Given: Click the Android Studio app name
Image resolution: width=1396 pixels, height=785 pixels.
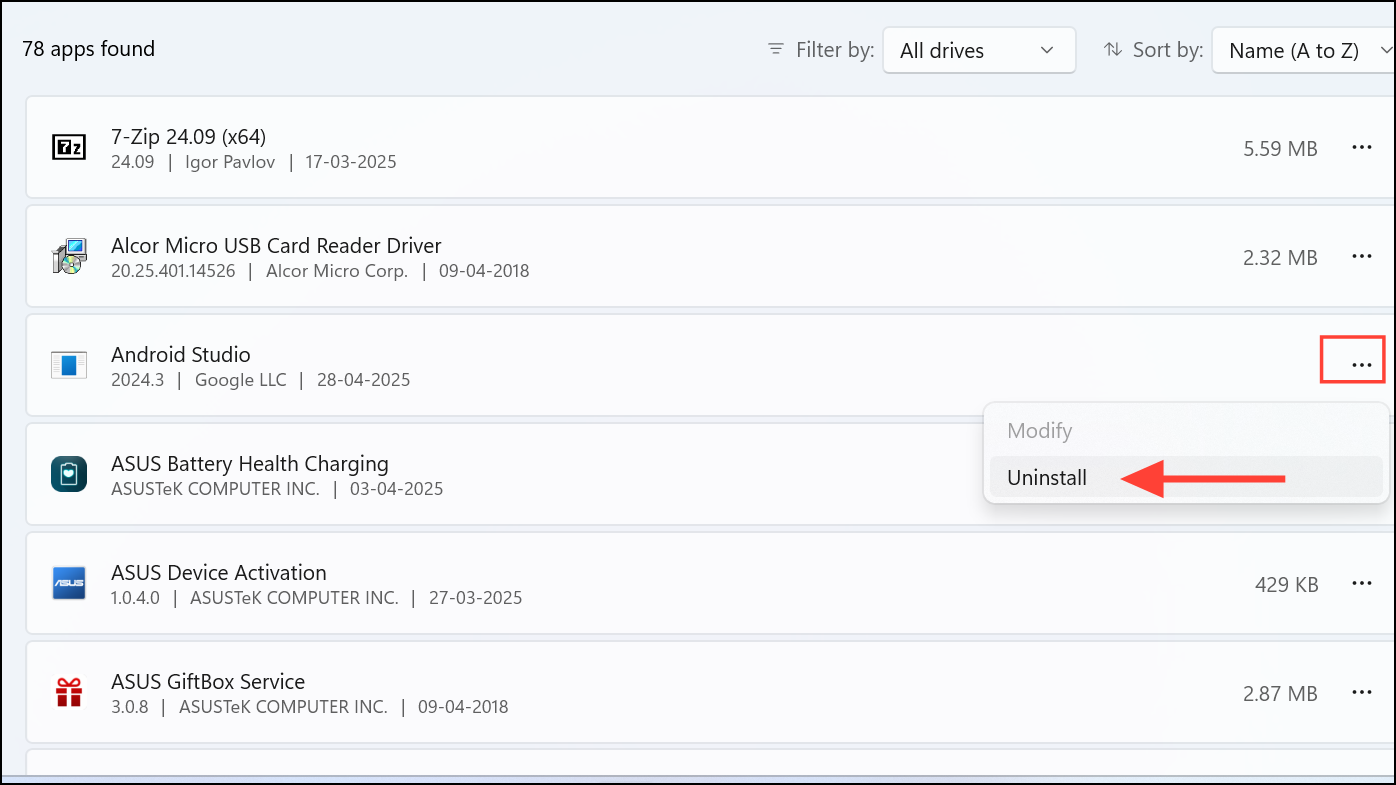Looking at the screenshot, I should pyautogui.click(x=181, y=355).
